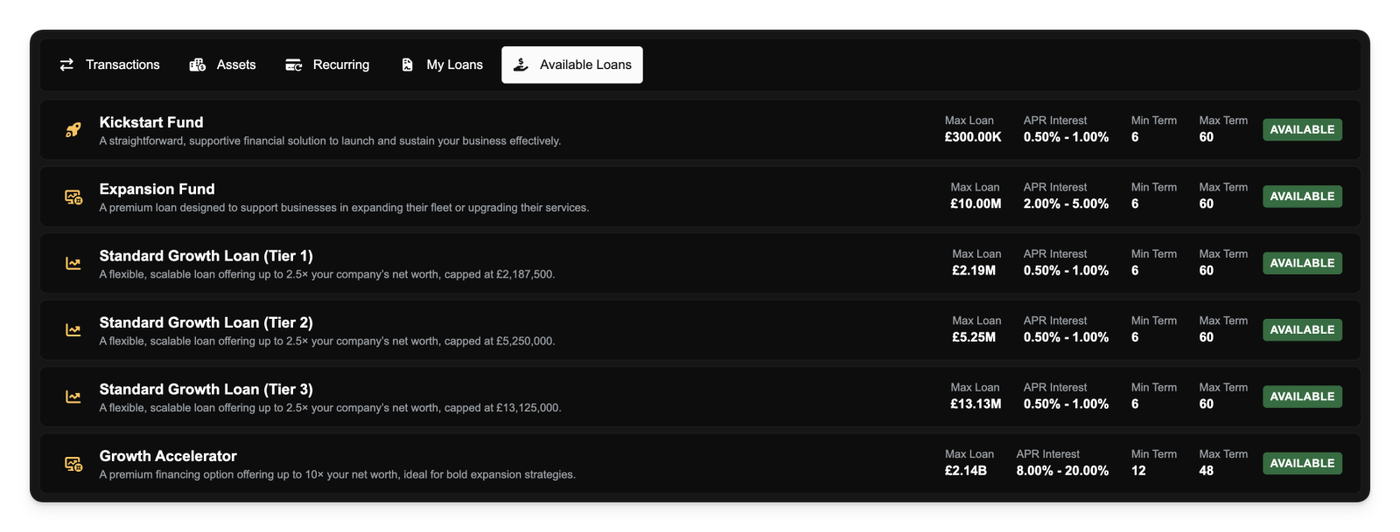Select the Standard Growth Loan (Tier 1) title

coord(206,256)
